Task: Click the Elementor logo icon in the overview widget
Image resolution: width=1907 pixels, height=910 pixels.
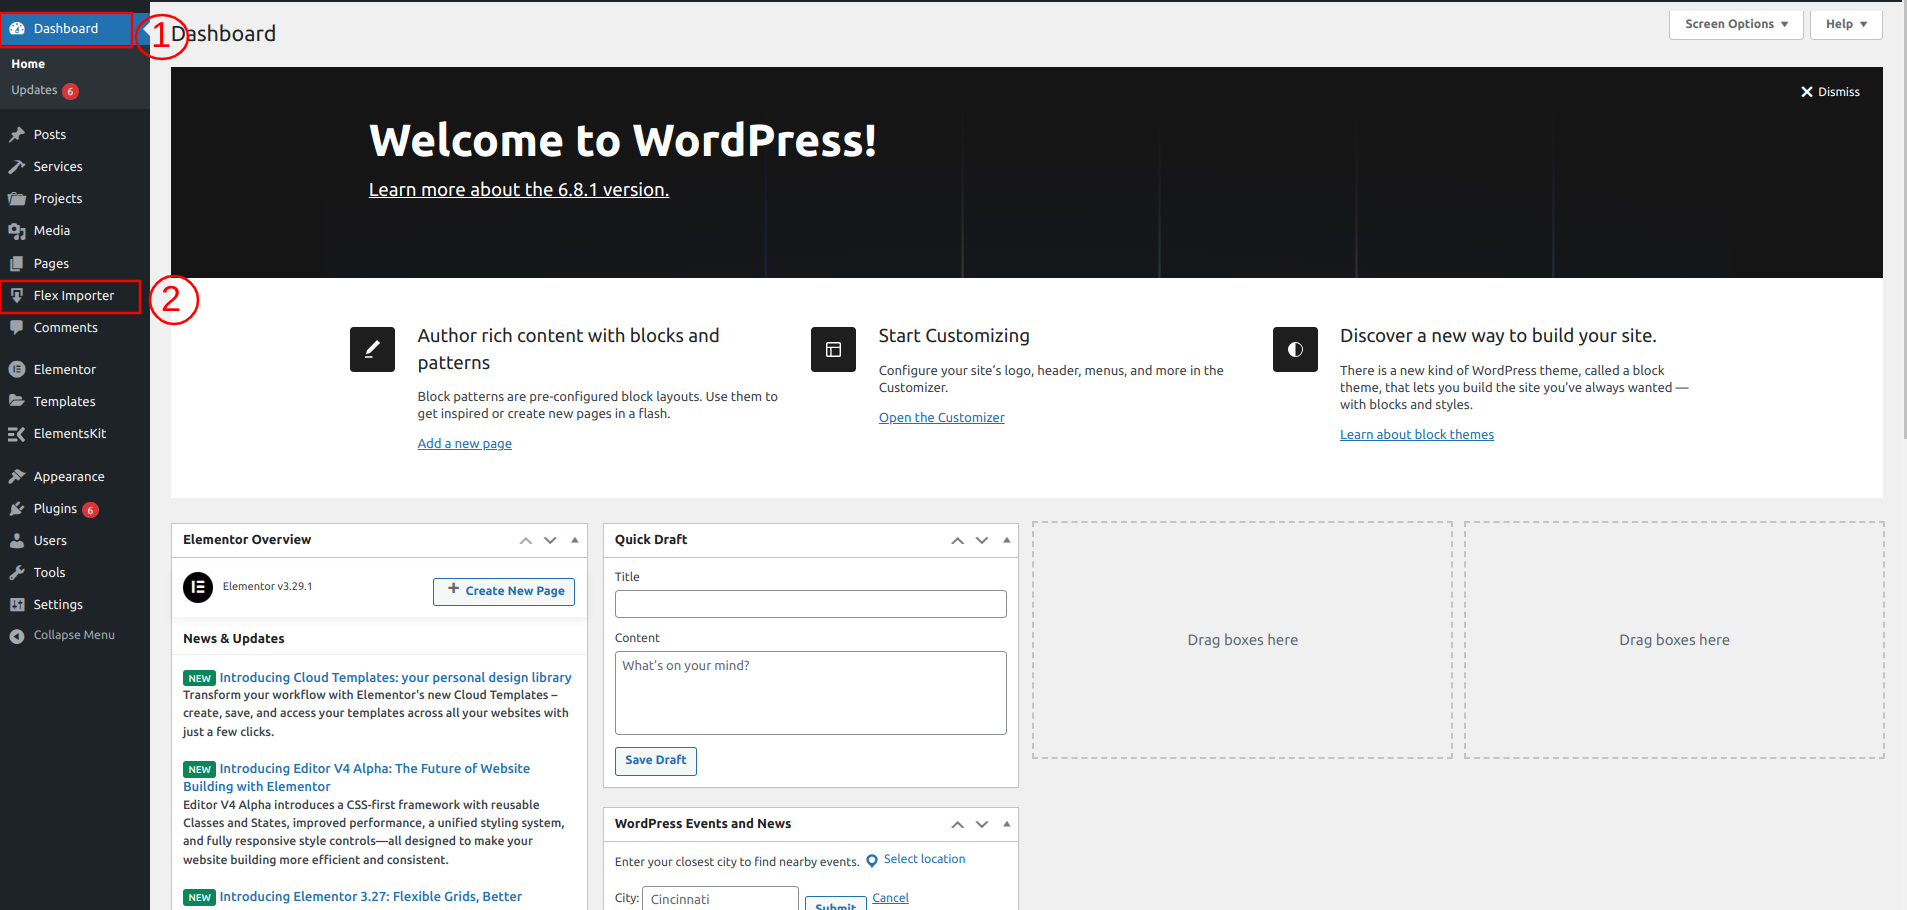Action: point(198,587)
